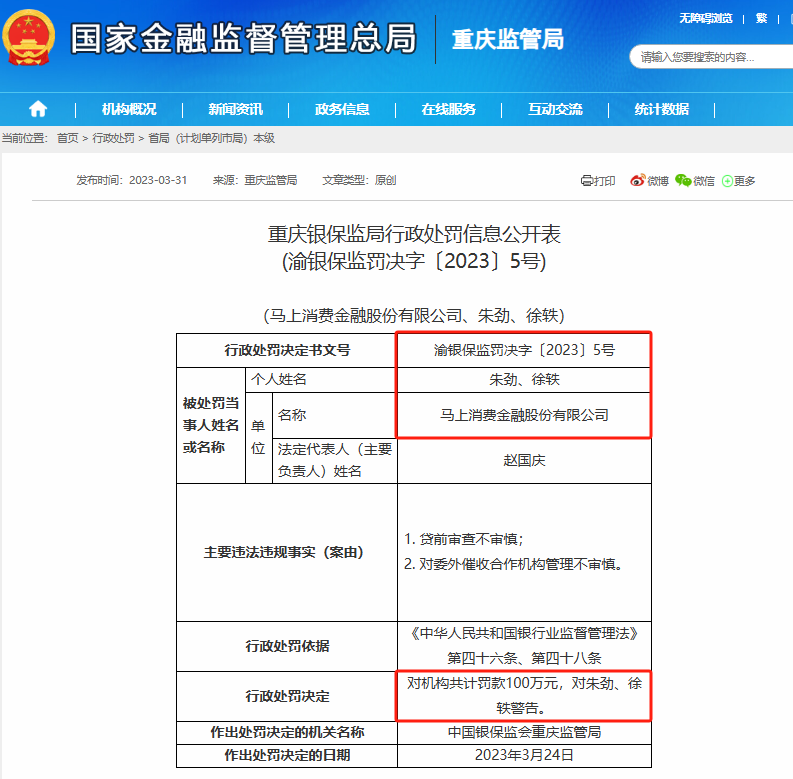Click the 重庆监管局 header title
The height and width of the screenshot is (779, 793).
(x=507, y=40)
